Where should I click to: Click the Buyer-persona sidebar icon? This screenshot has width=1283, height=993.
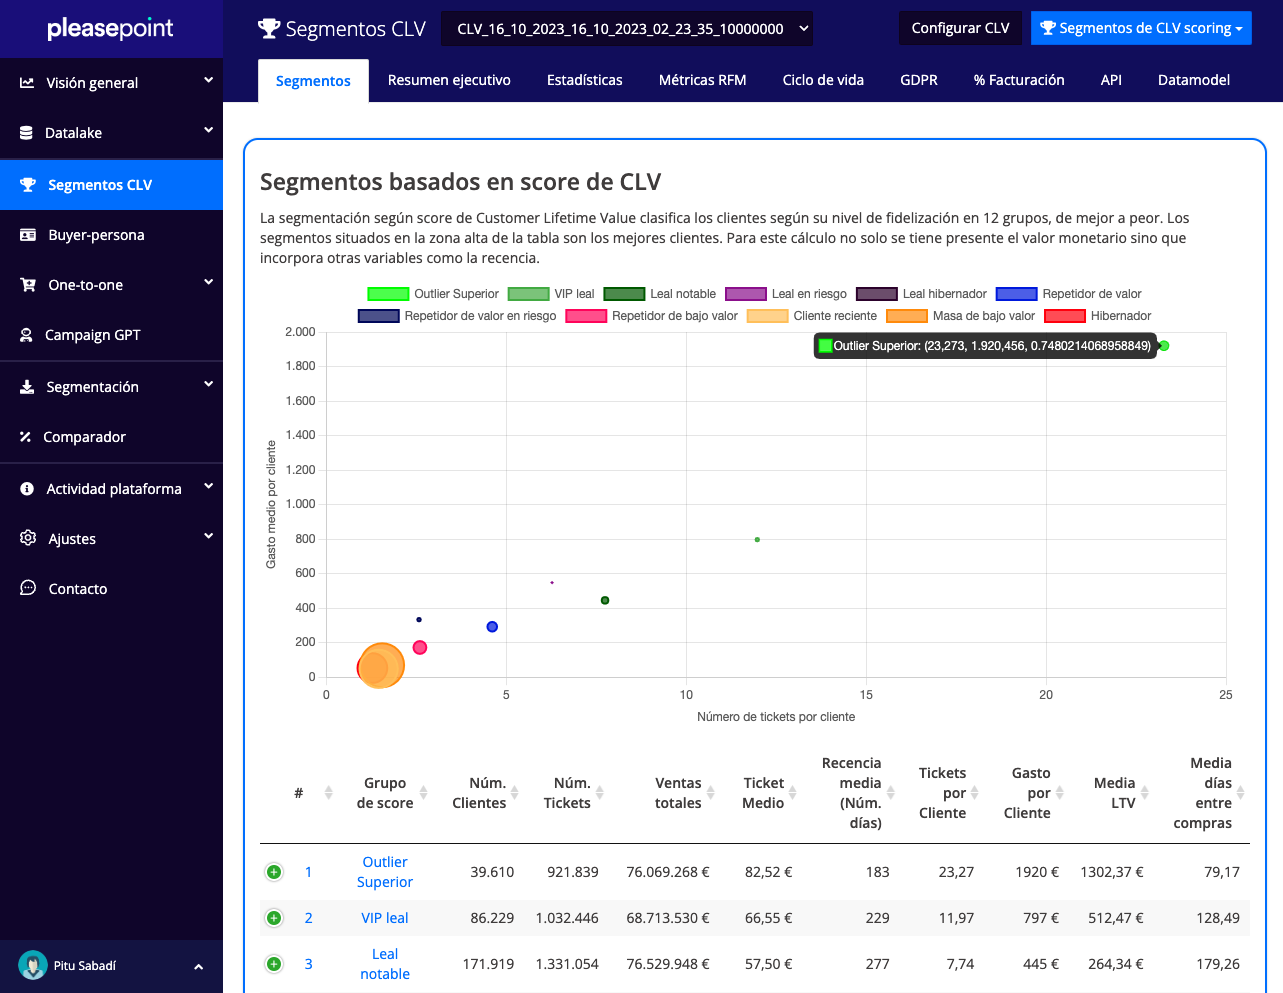coord(28,235)
